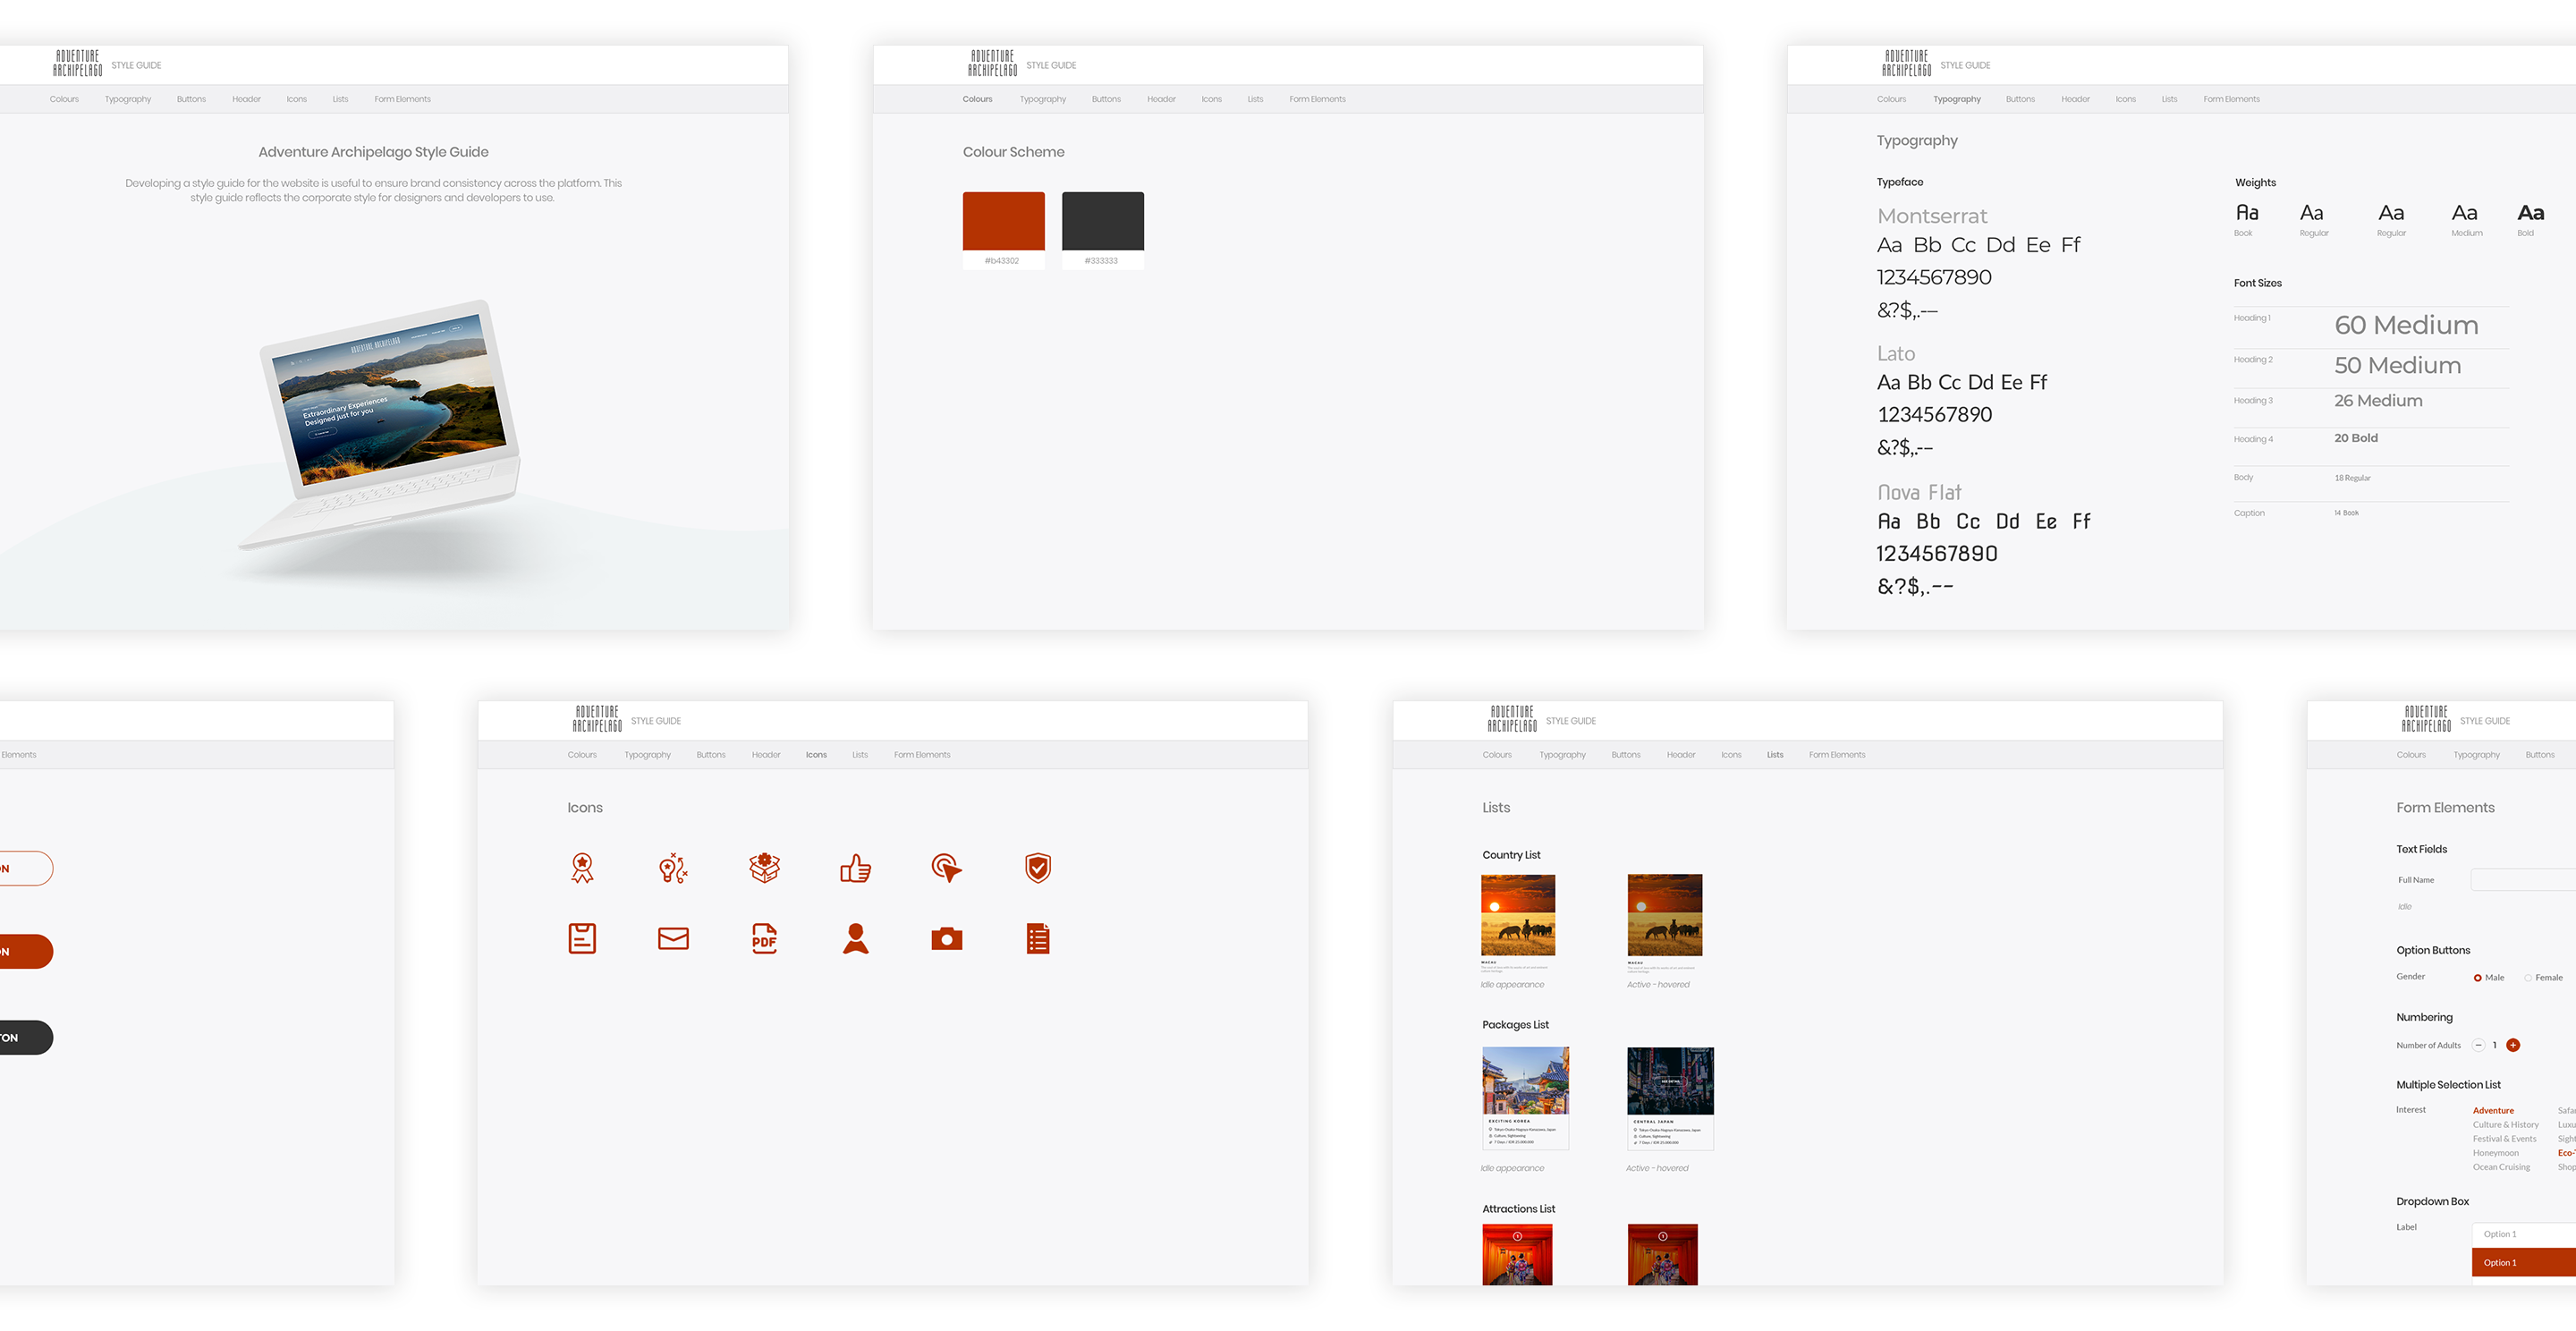Viewport: 2576px width, 1331px height.
Task: Select the thumbs up icon
Action: (855, 868)
